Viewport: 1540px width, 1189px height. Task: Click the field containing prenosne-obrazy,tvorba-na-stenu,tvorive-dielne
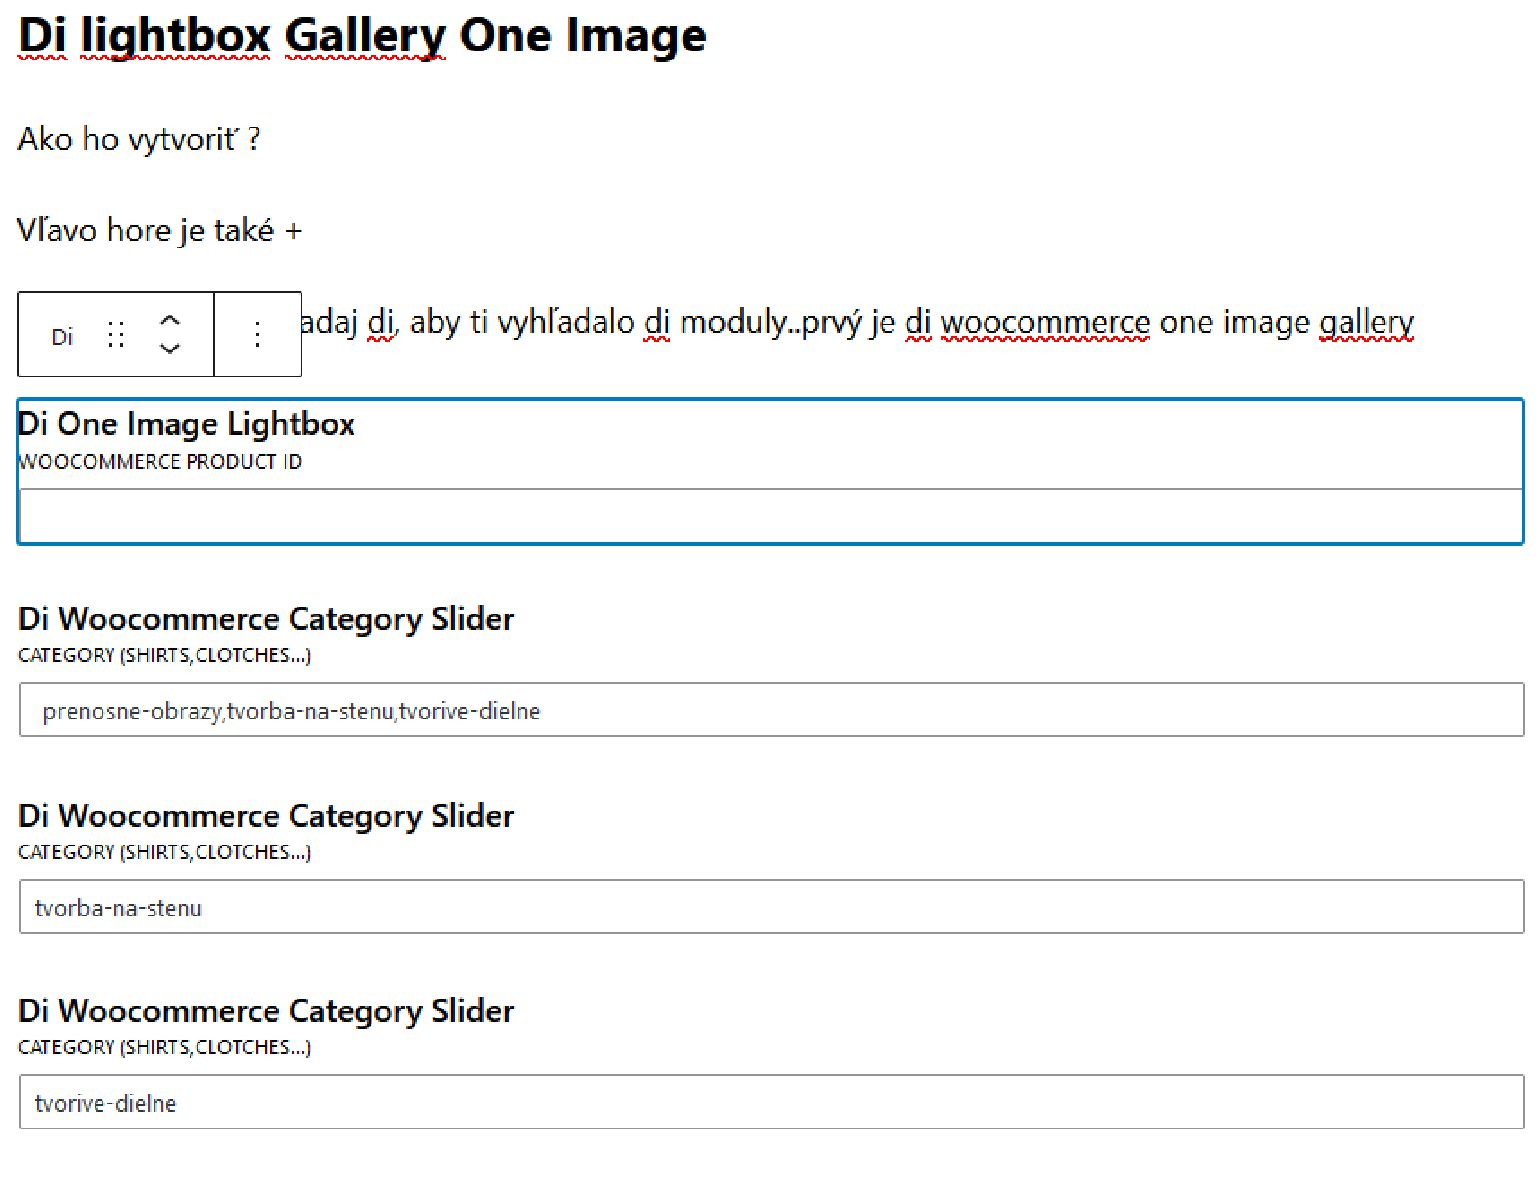[x=771, y=710]
